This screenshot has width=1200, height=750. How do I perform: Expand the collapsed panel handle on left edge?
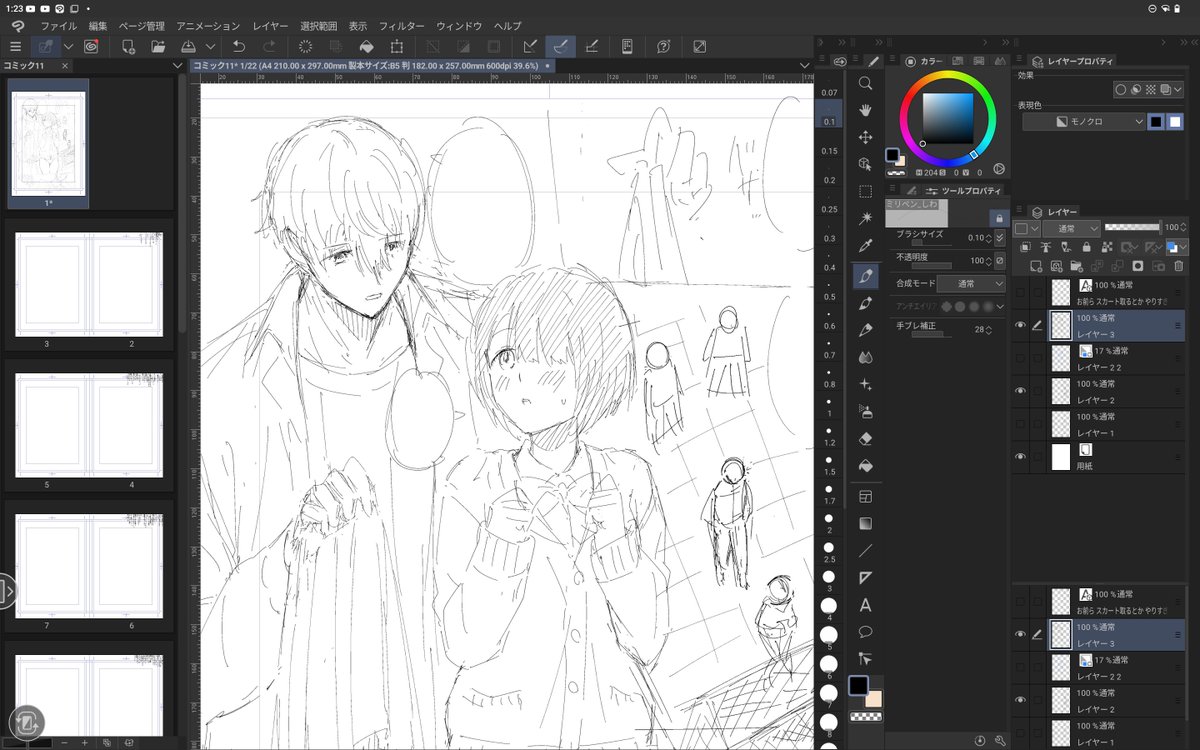point(7,591)
